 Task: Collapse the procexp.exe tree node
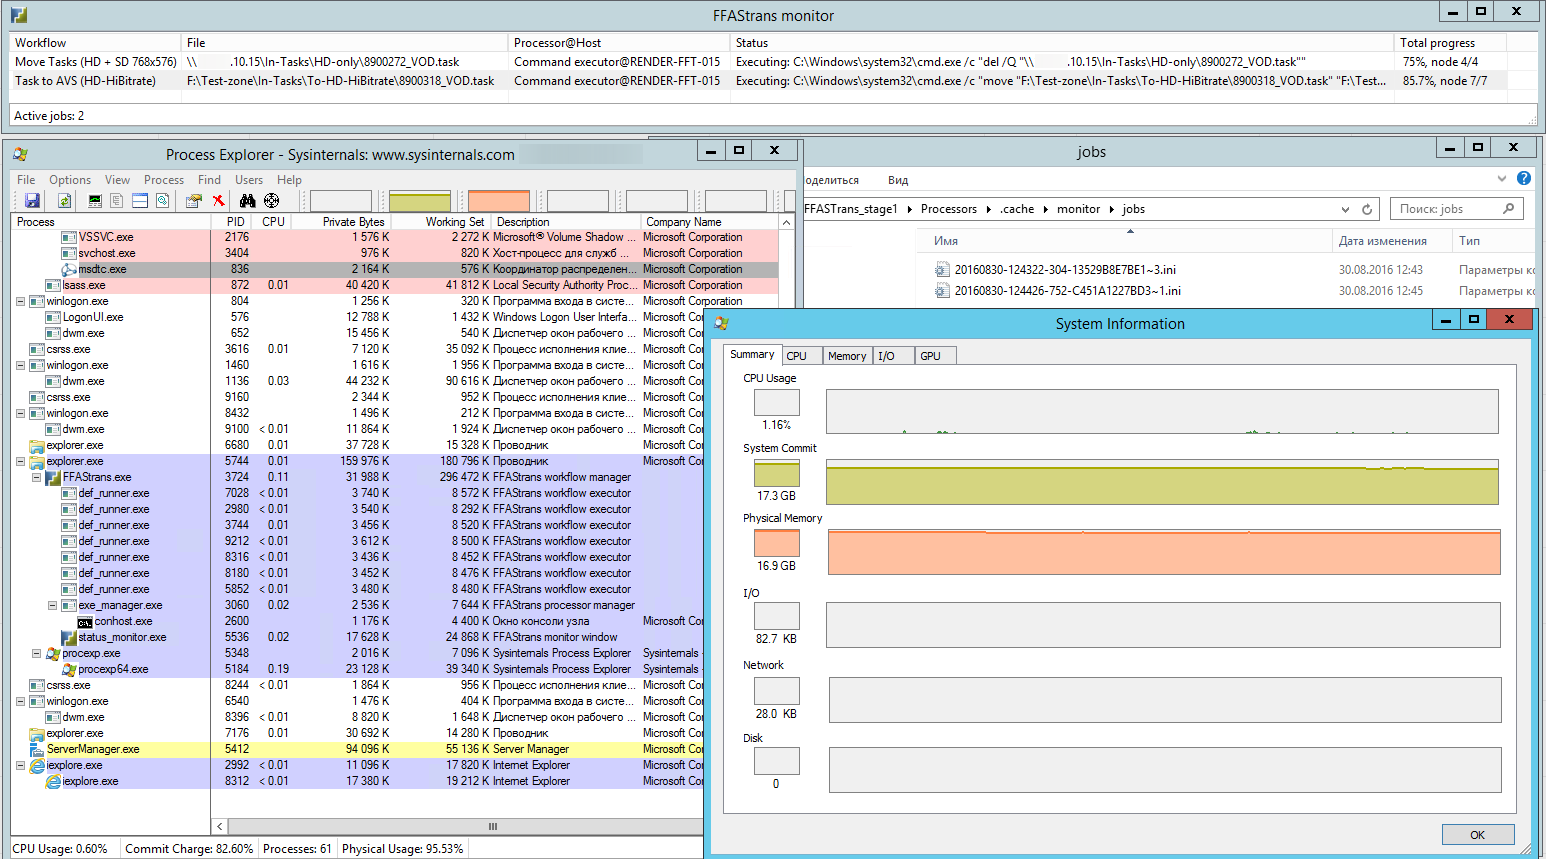coord(36,653)
